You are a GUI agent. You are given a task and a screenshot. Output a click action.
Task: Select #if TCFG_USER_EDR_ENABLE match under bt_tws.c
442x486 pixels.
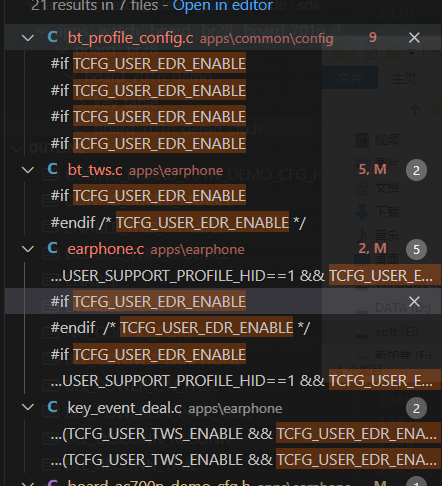coord(148,195)
